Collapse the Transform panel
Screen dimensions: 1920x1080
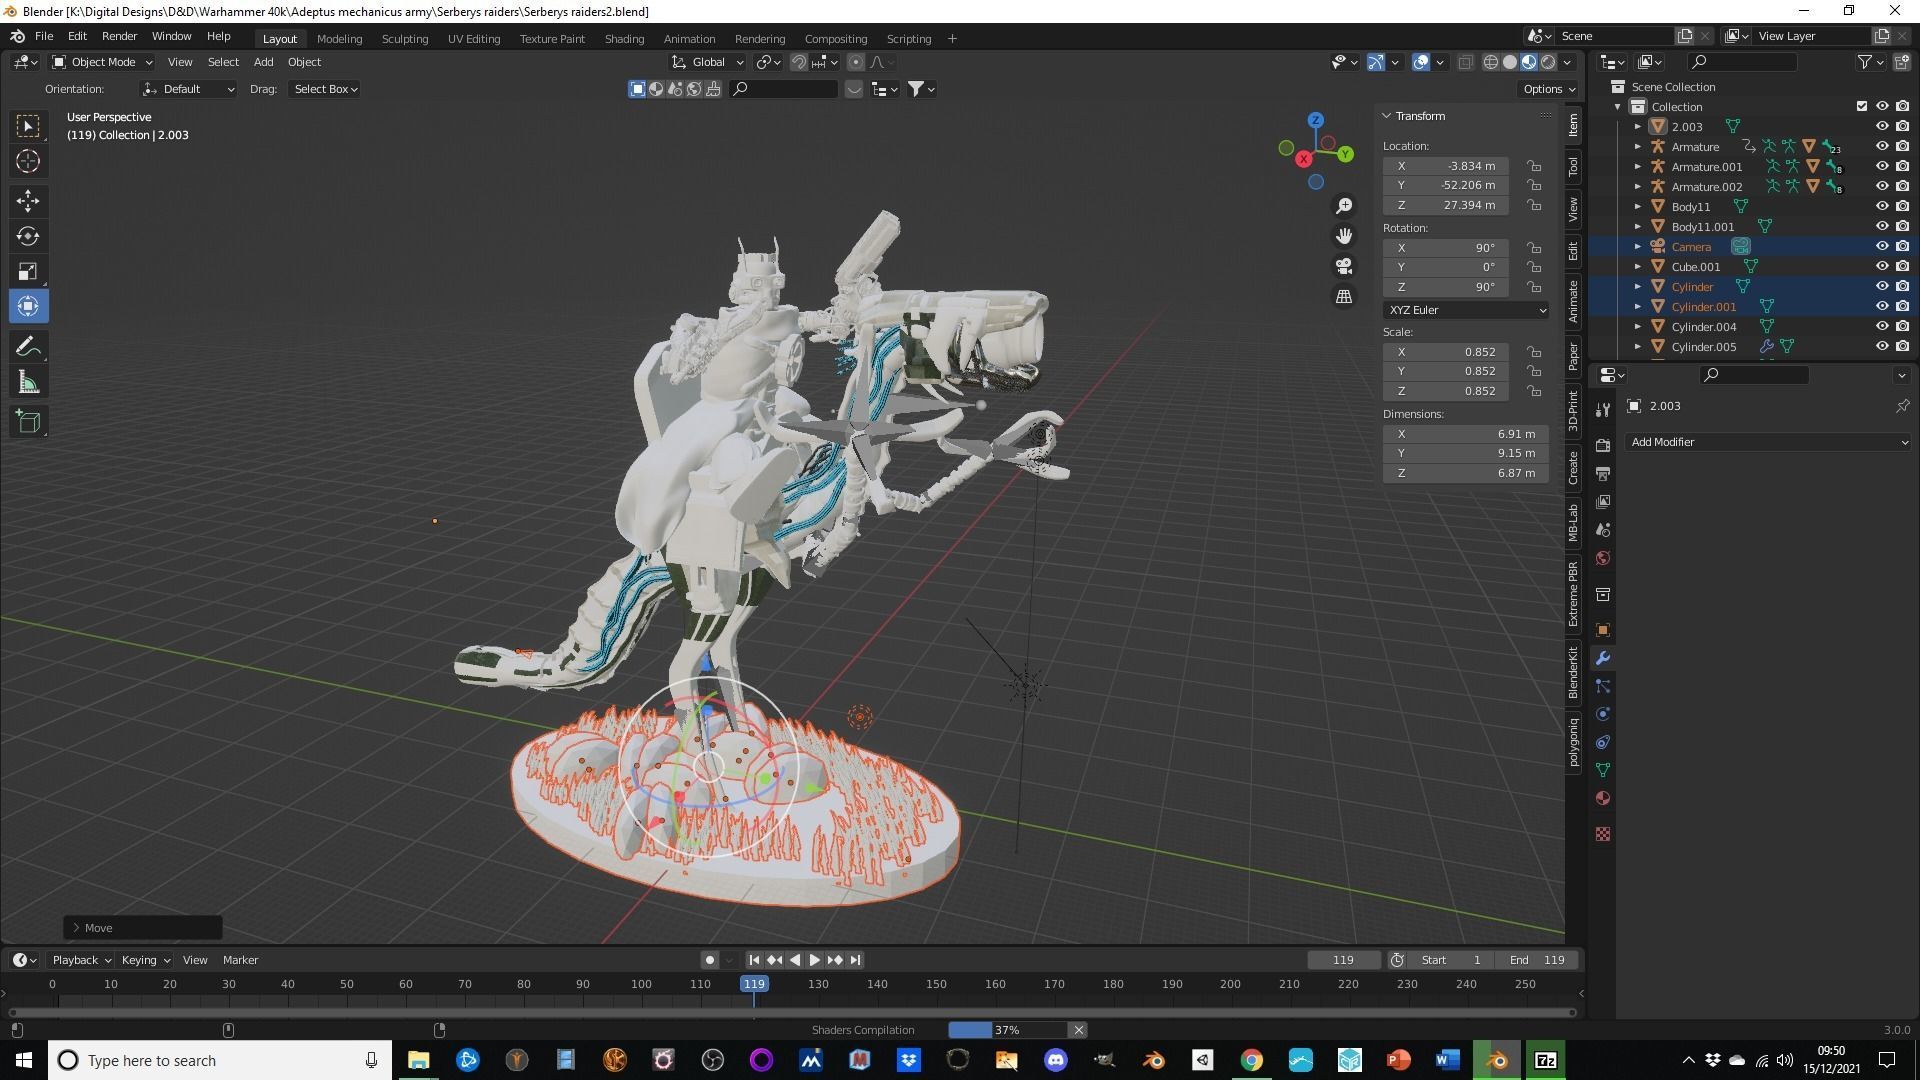[1388, 116]
